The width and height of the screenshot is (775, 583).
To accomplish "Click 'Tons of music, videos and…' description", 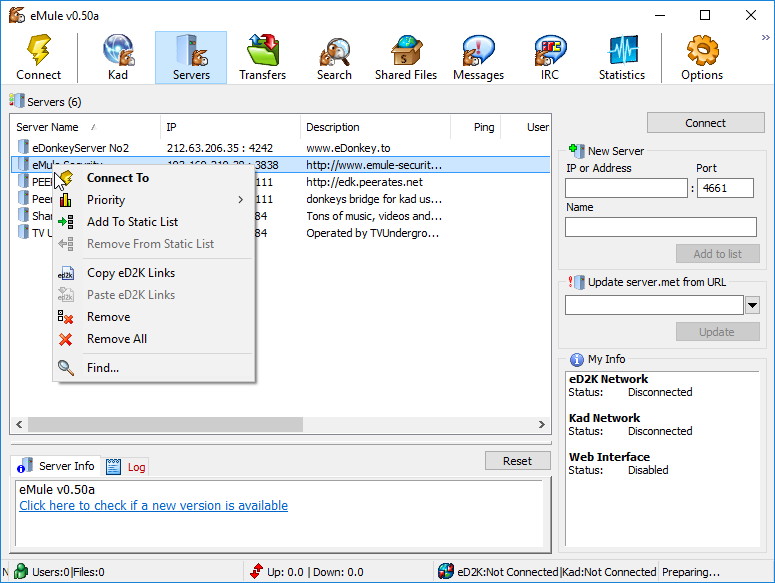I will click(374, 216).
